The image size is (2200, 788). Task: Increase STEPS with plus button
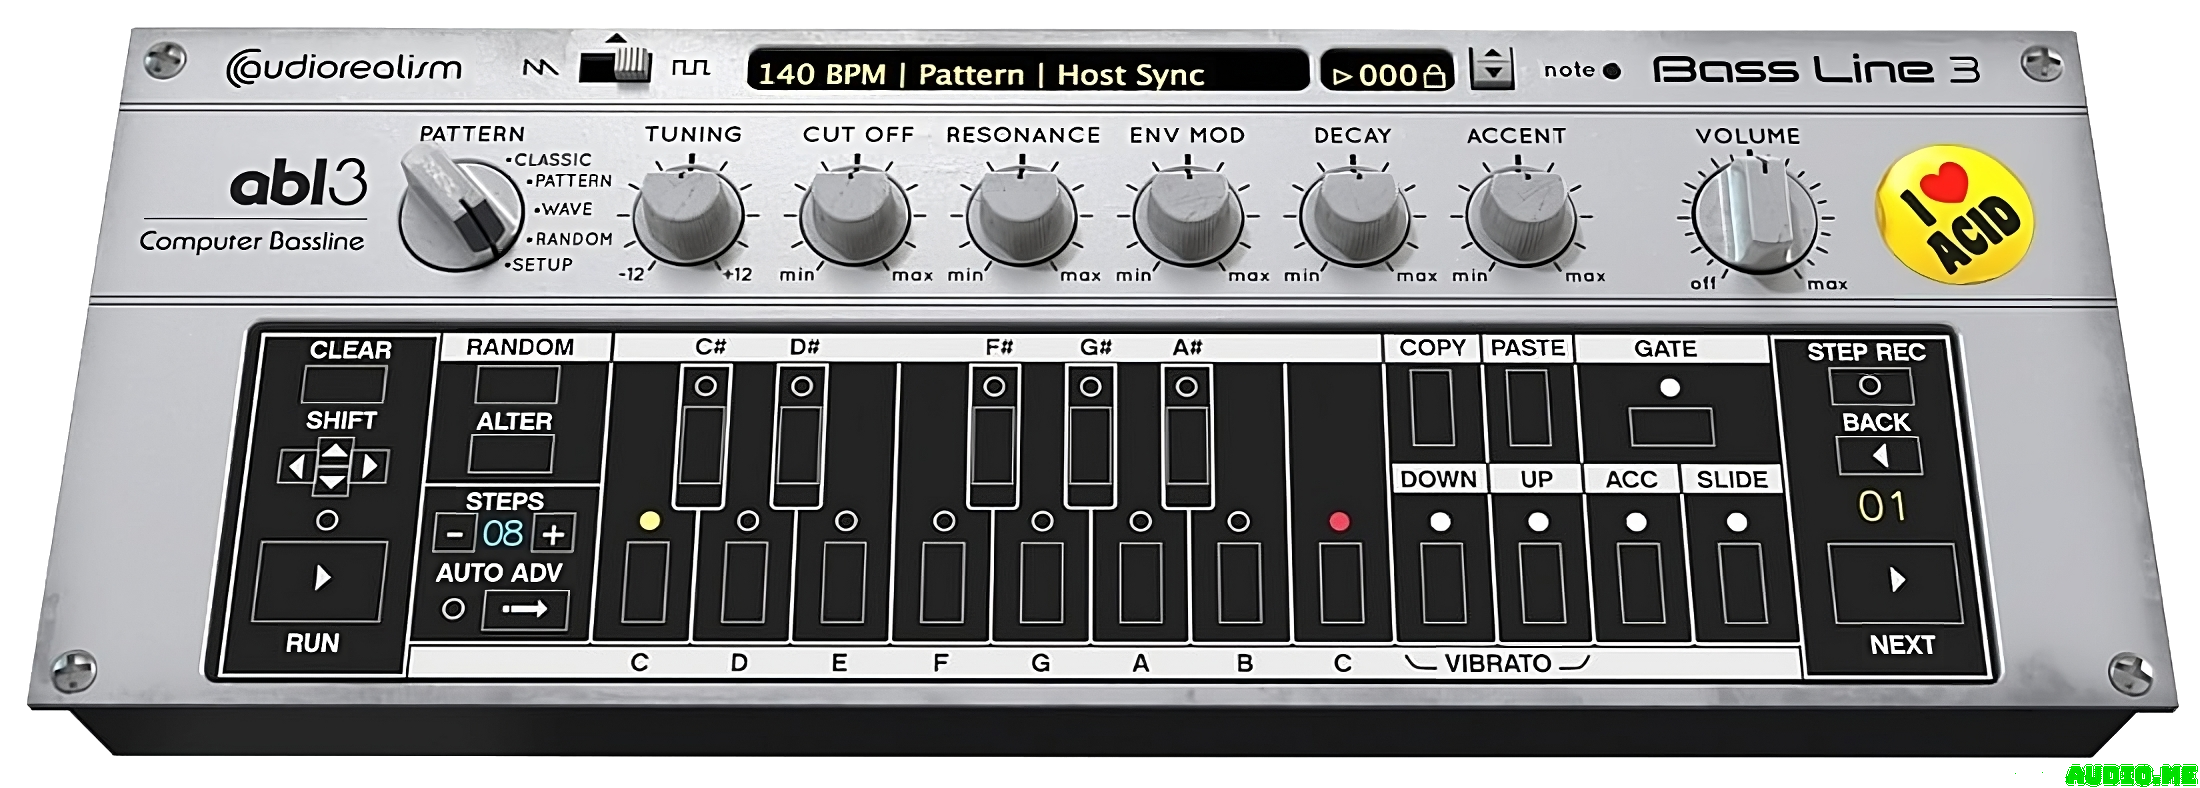[553, 534]
